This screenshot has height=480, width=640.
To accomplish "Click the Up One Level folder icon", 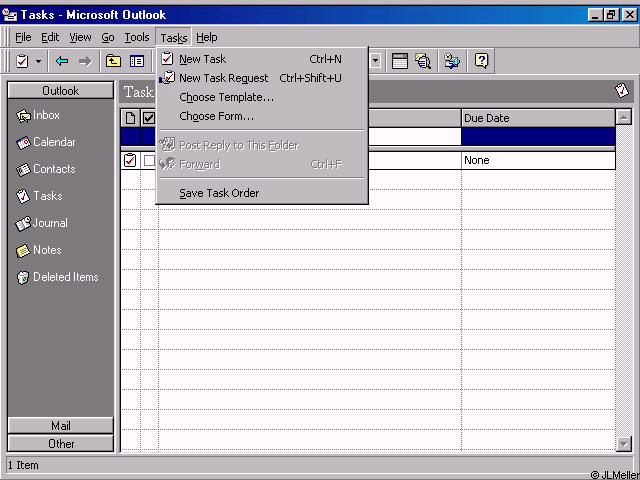I will pyautogui.click(x=113, y=62).
